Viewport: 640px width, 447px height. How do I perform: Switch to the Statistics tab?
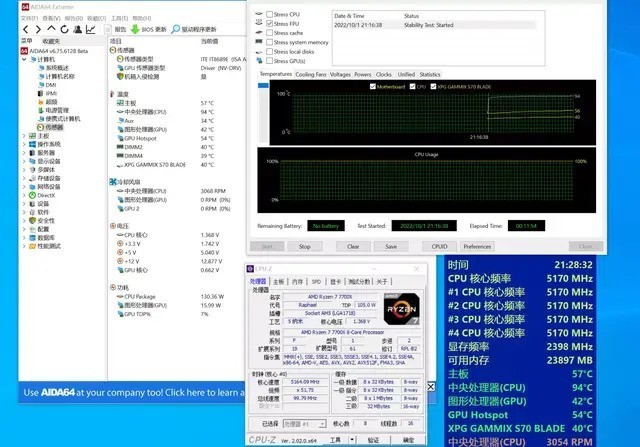[x=430, y=74]
